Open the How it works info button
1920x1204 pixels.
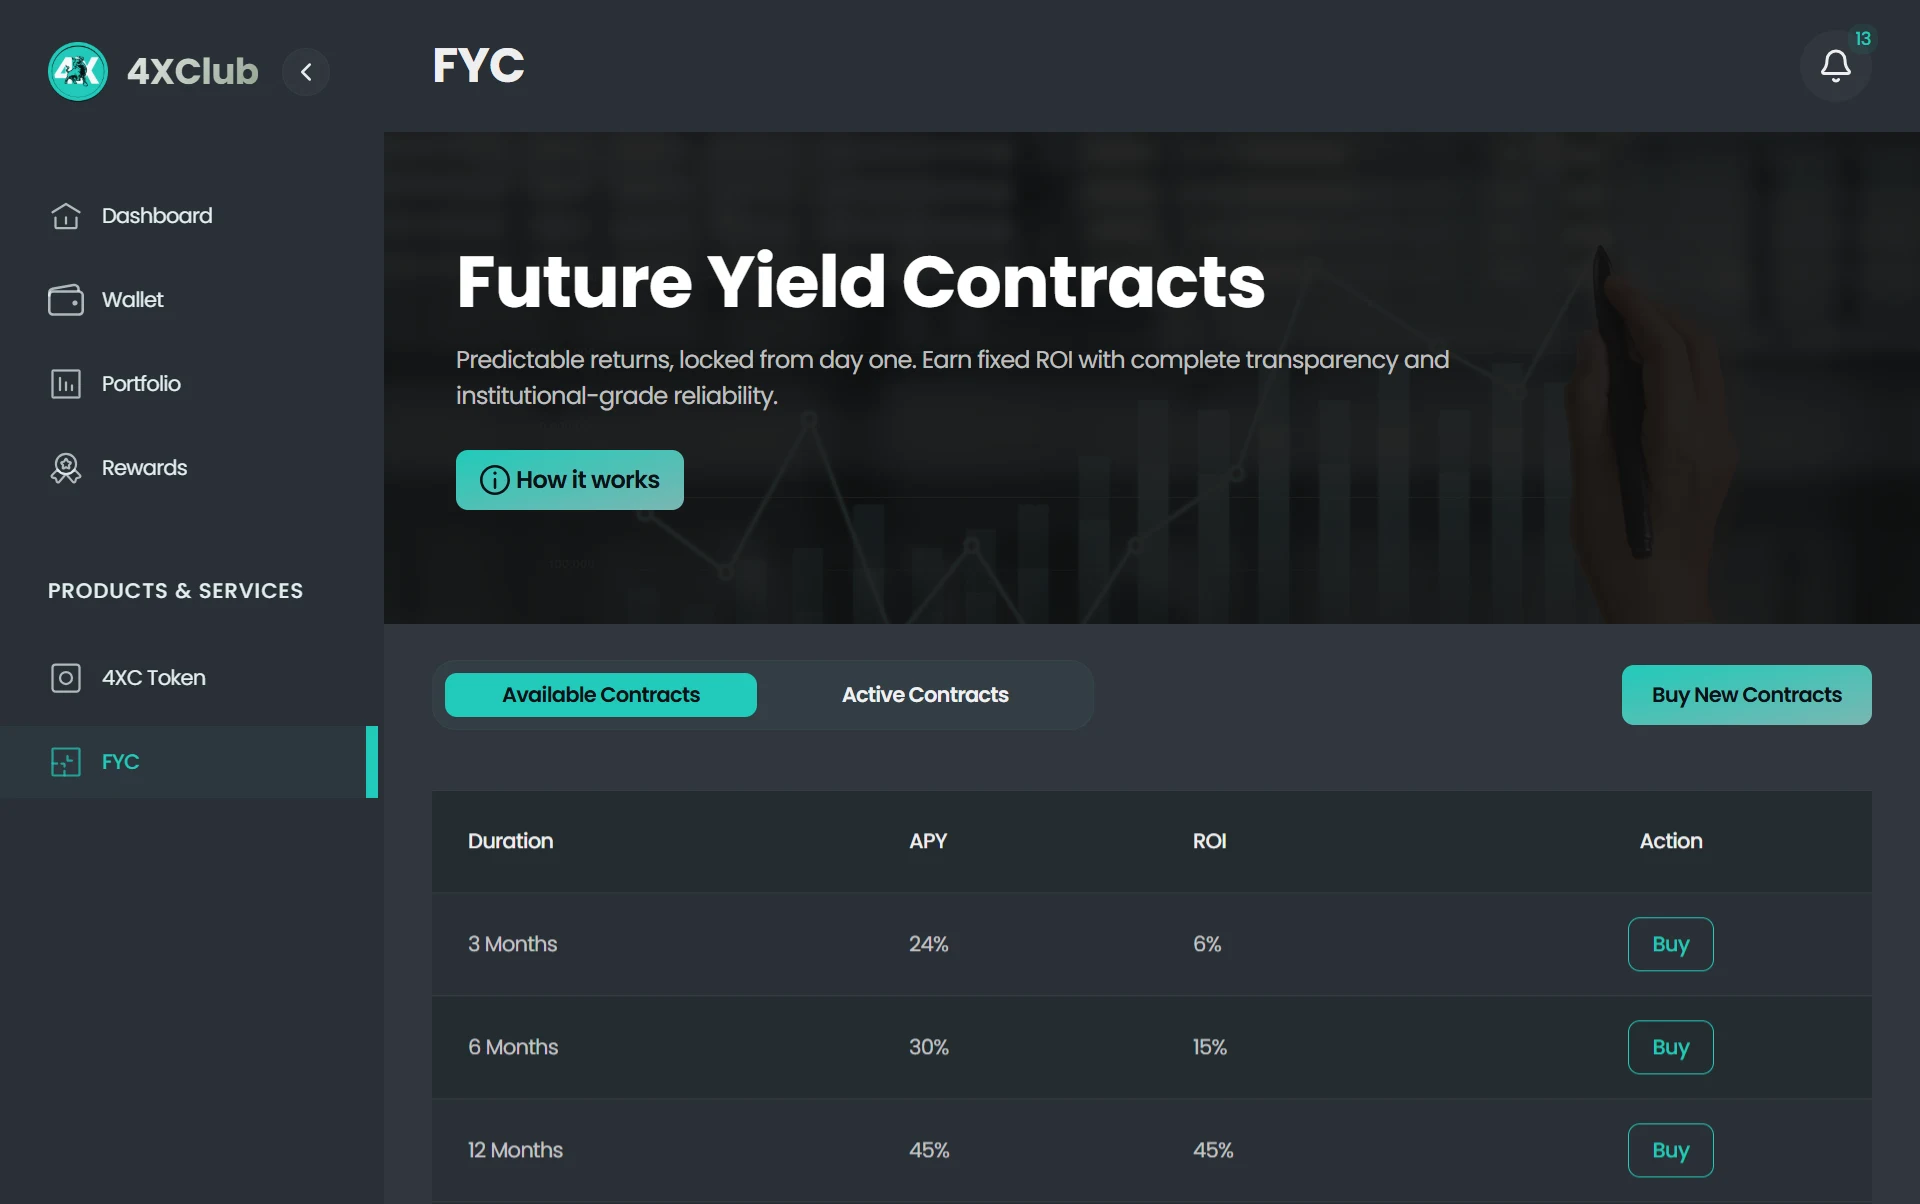(x=569, y=480)
